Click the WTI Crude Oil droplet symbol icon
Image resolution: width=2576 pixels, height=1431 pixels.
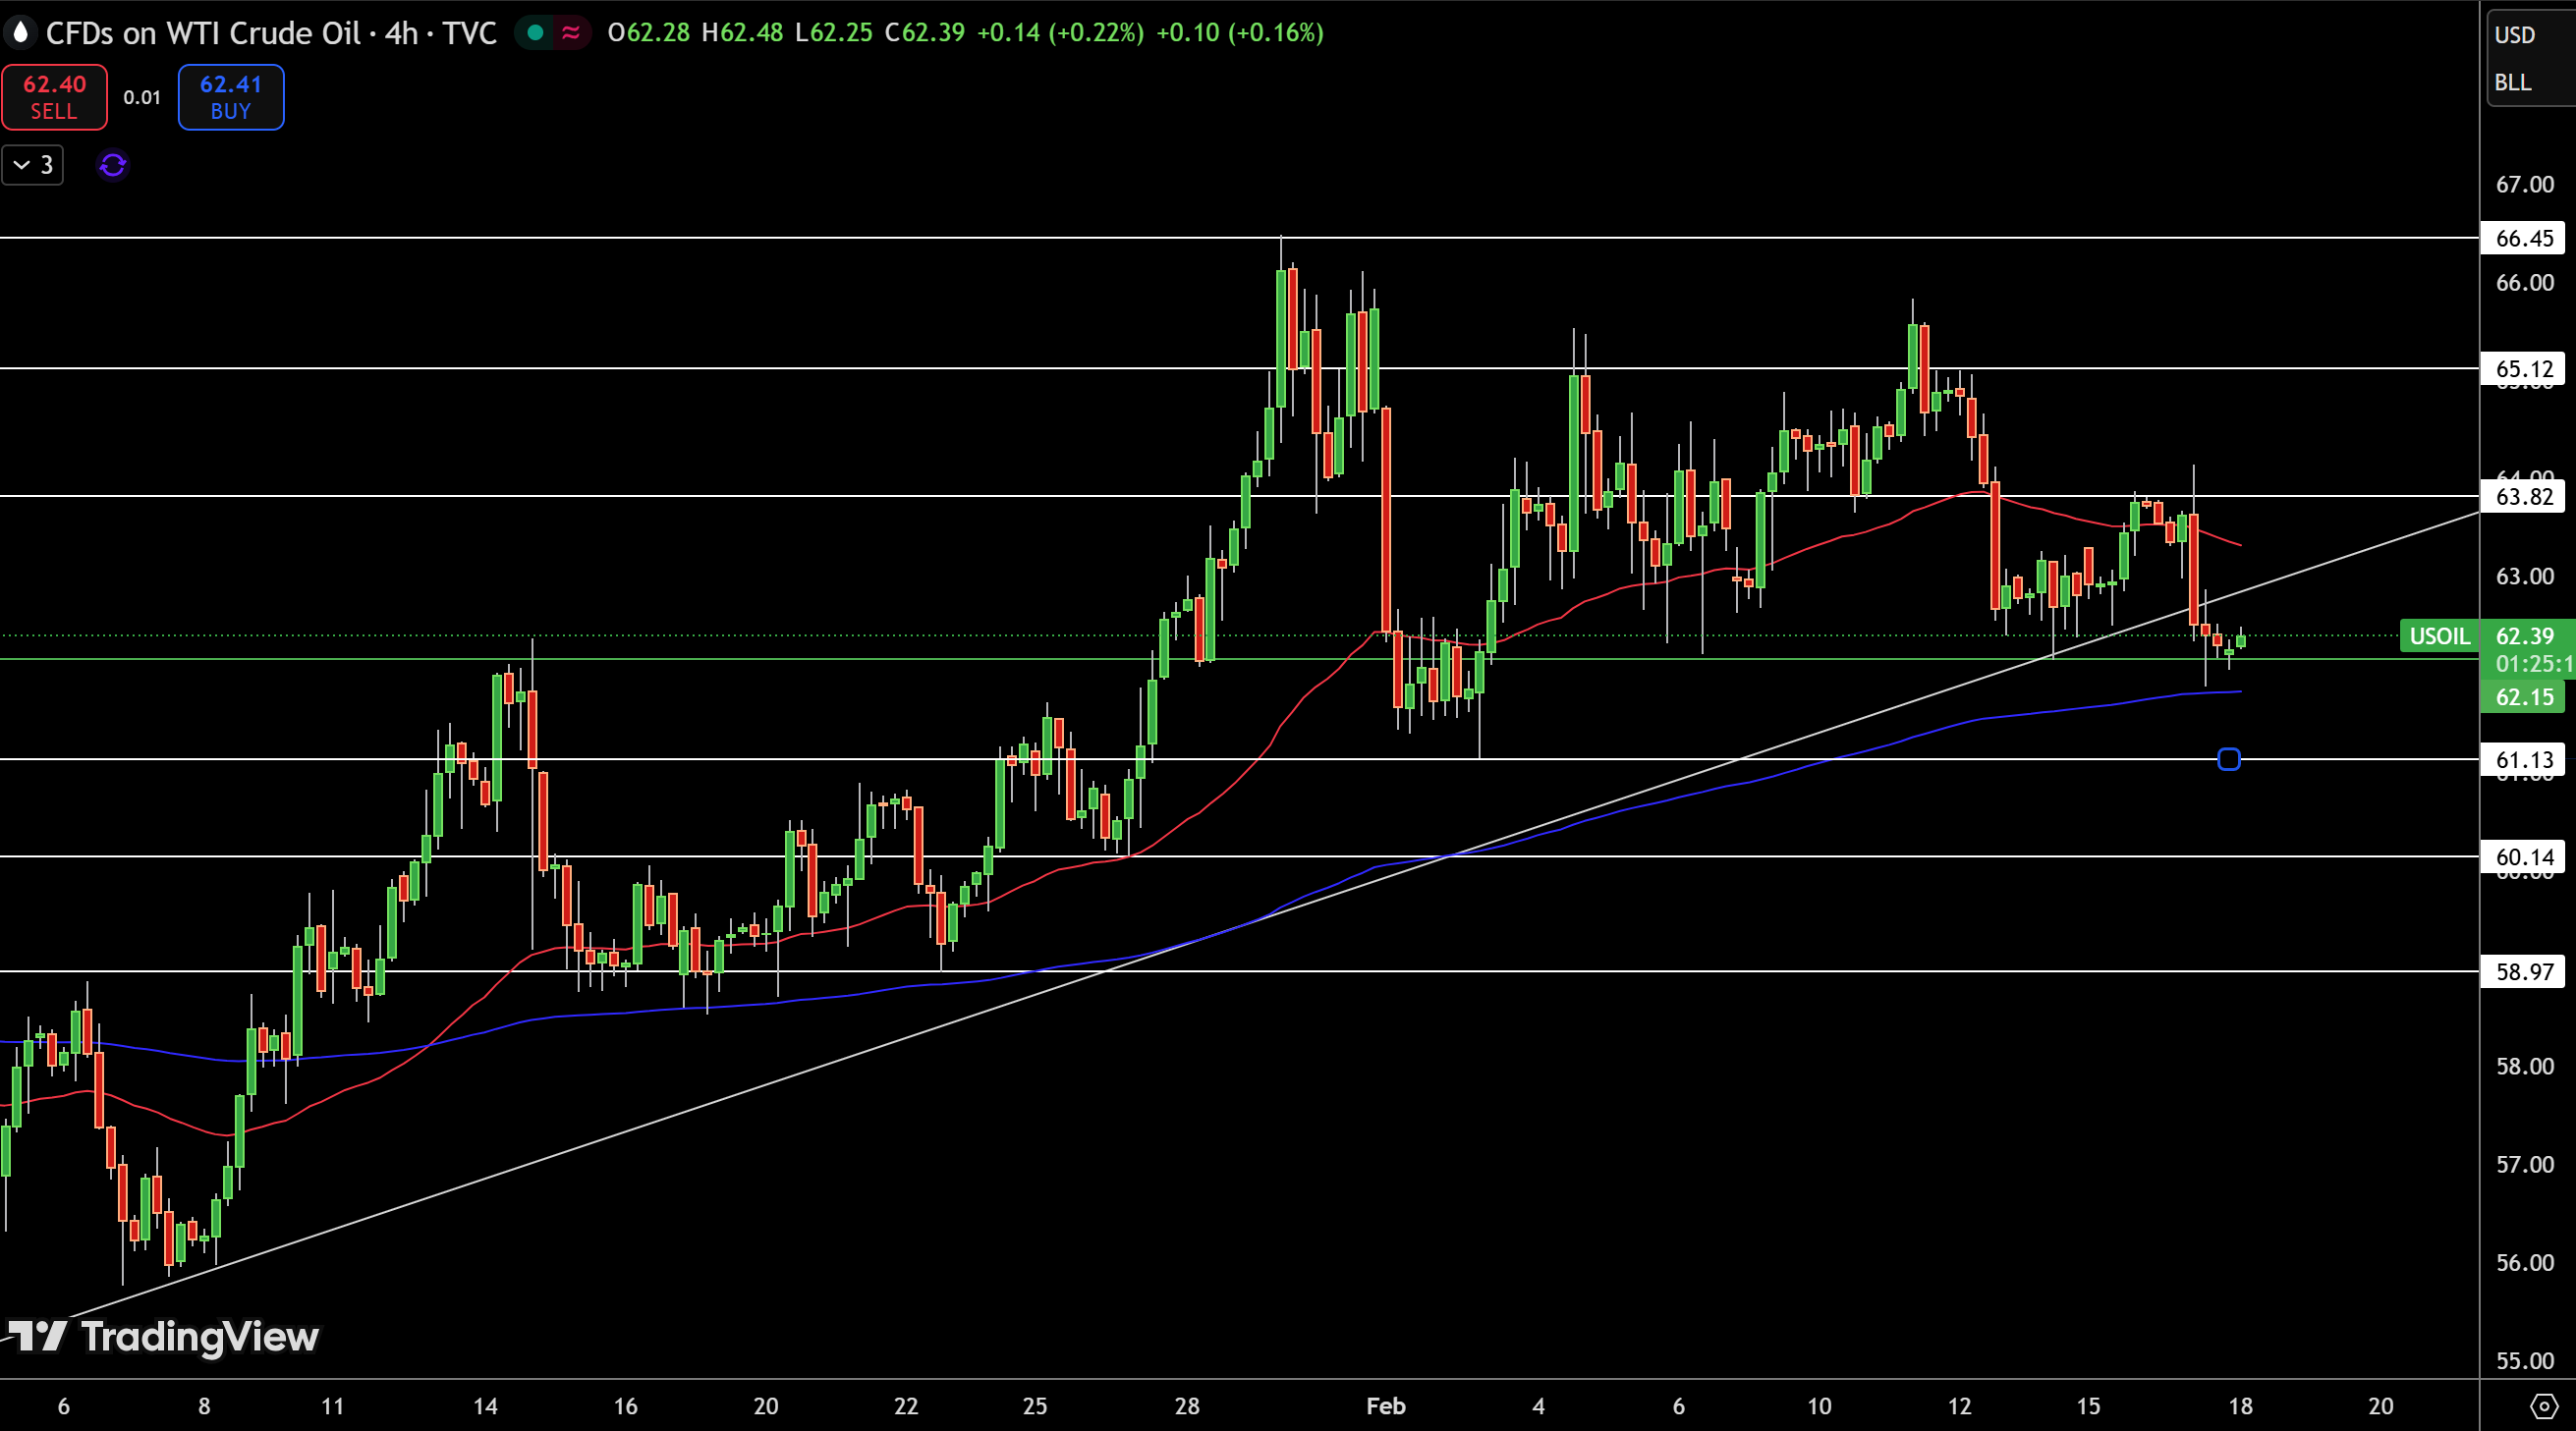20,33
